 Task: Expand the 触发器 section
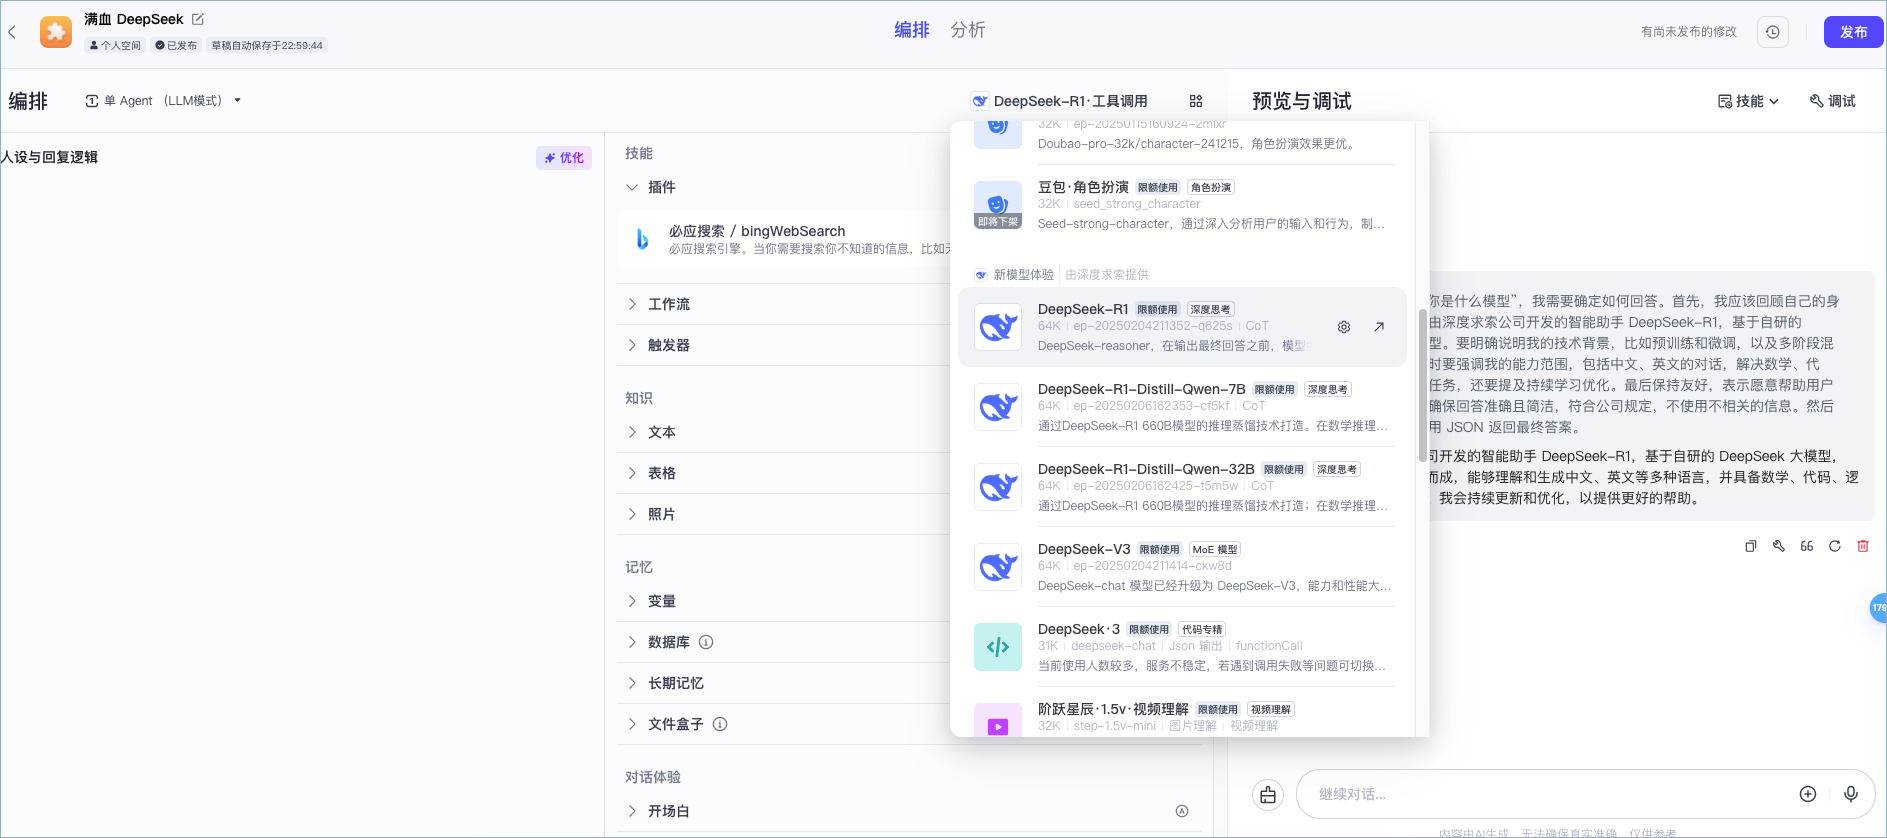[x=631, y=345]
